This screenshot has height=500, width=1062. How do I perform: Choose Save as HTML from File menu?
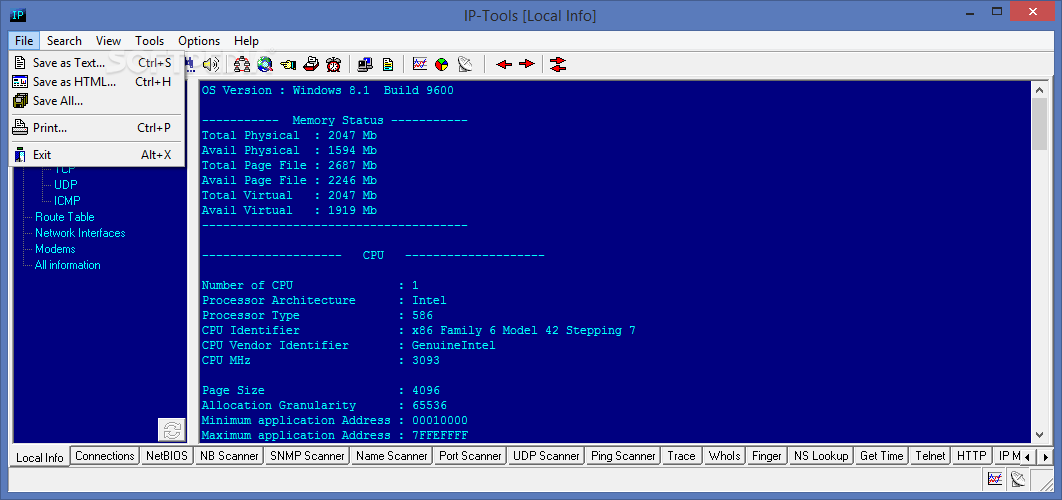(x=97, y=82)
